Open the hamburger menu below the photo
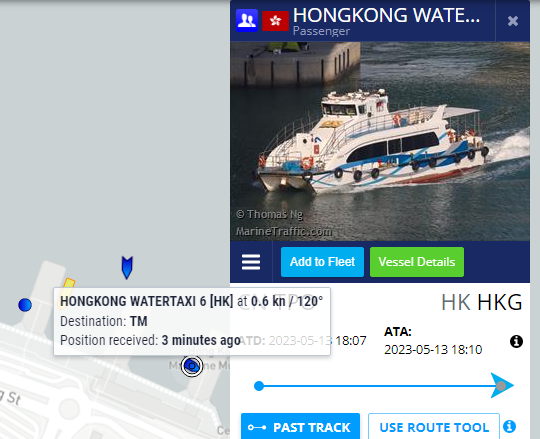540x439 pixels. click(251, 262)
